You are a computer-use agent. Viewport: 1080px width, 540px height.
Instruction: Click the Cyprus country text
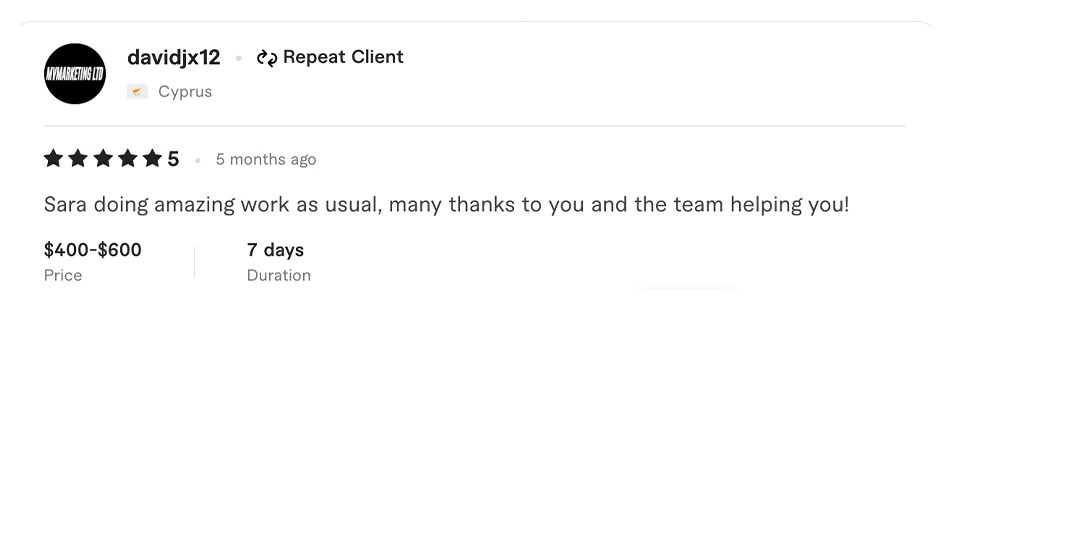[185, 92]
